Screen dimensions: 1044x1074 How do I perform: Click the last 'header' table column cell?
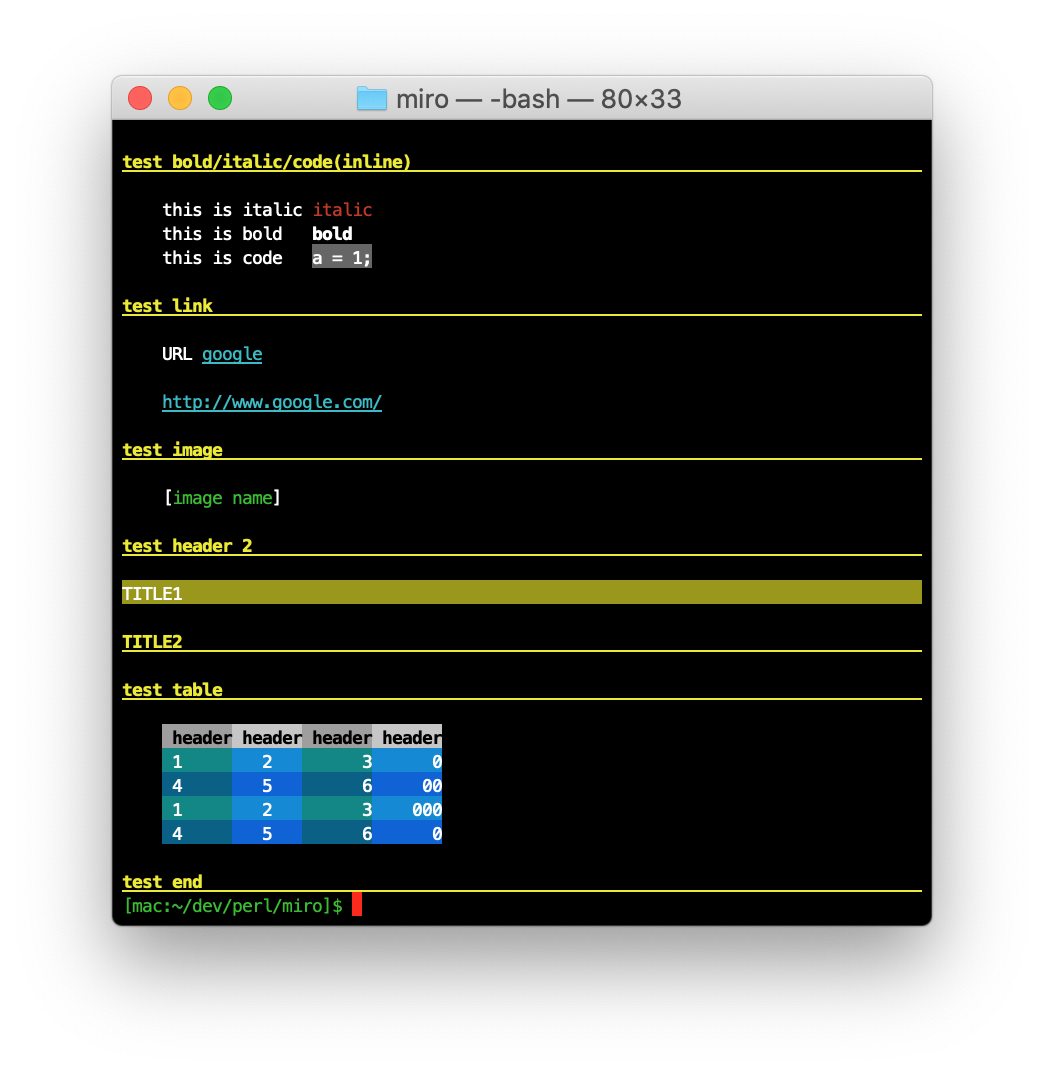[407, 737]
